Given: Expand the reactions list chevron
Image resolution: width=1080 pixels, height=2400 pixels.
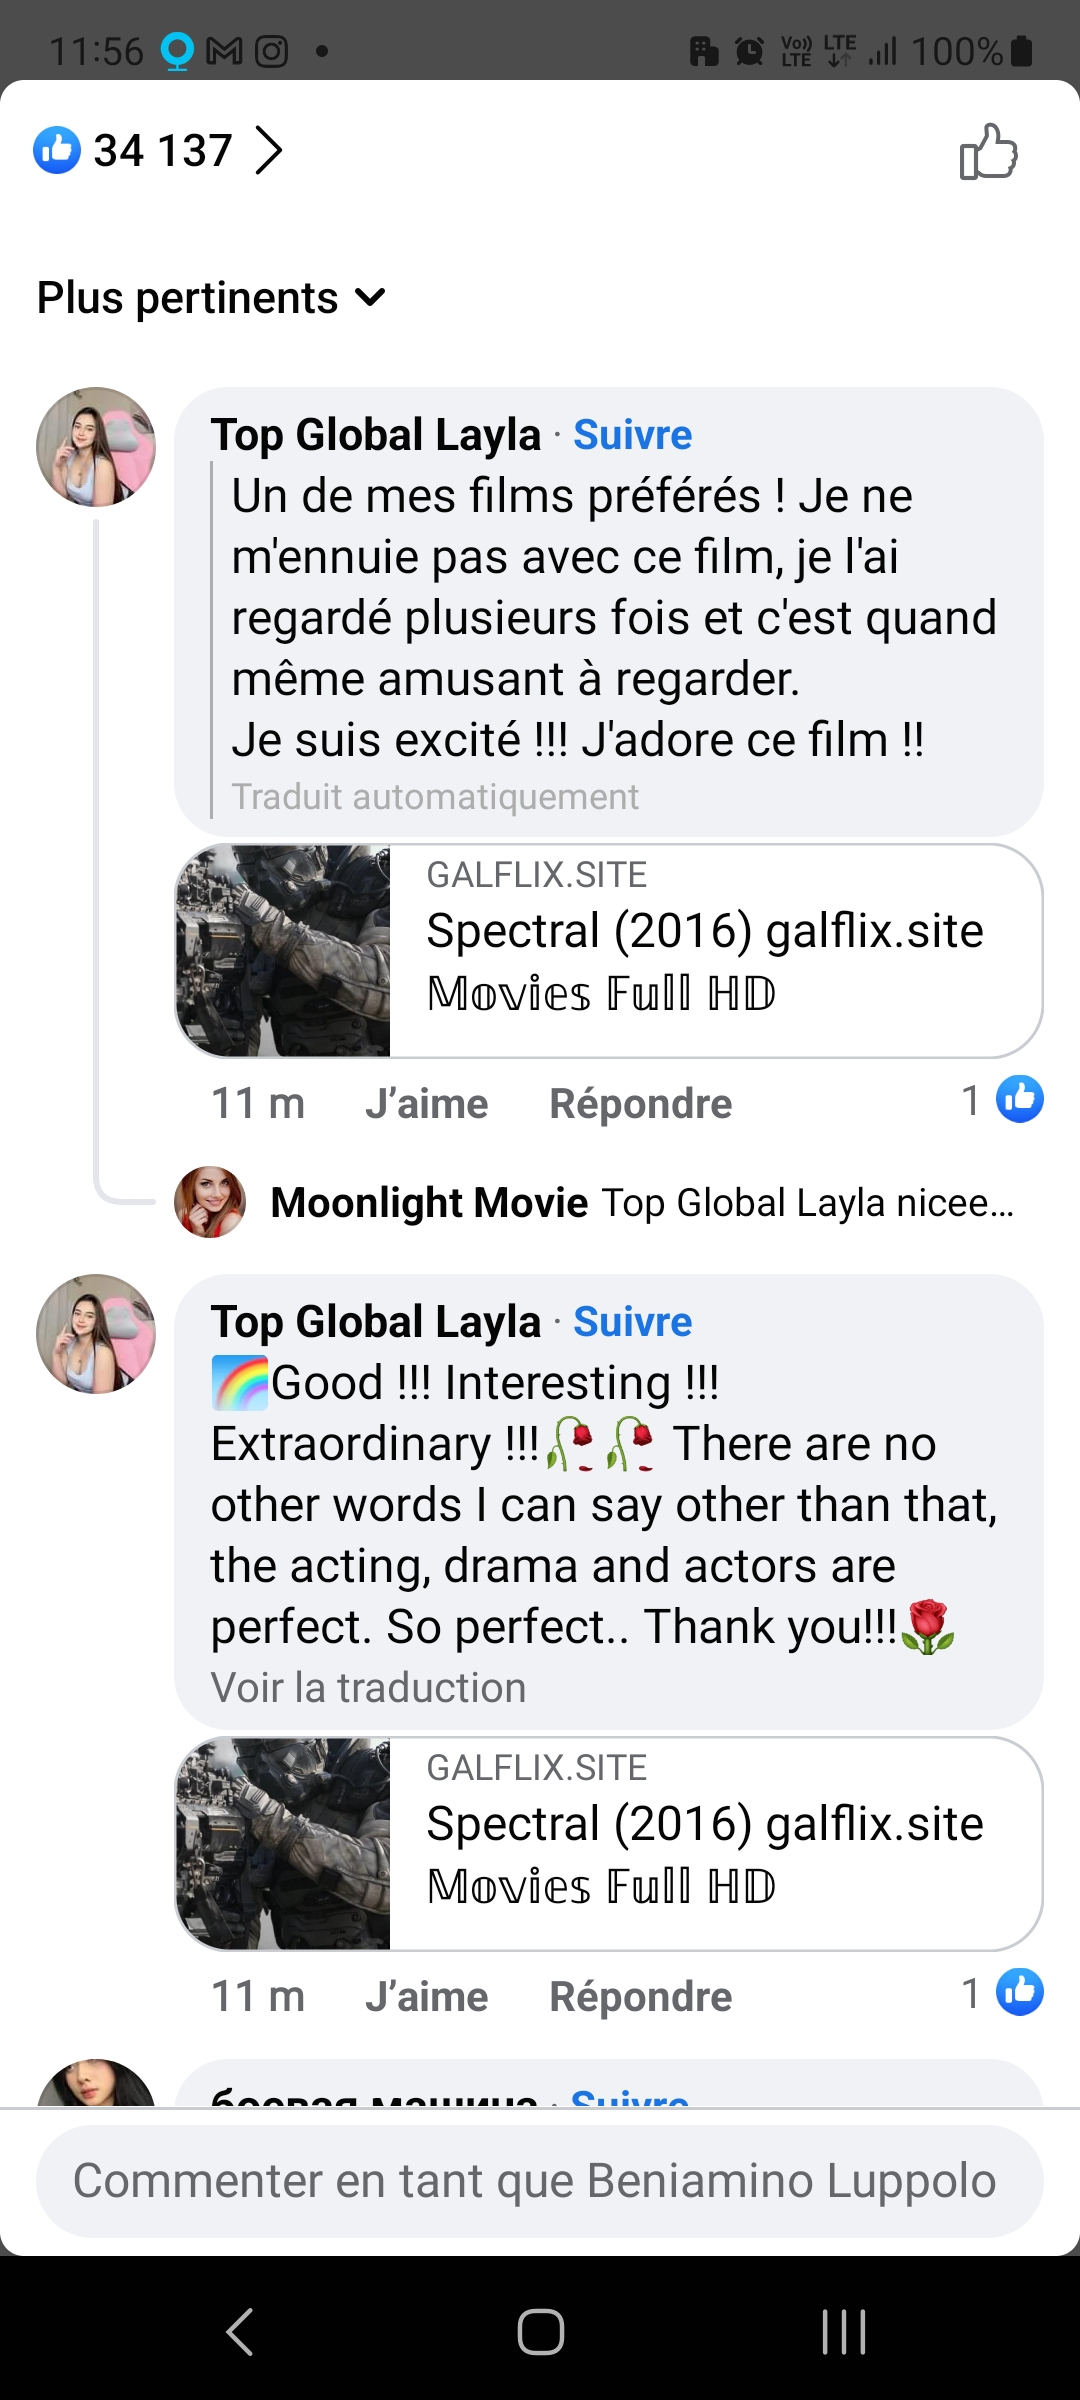Looking at the screenshot, I should tap(268, 150).
